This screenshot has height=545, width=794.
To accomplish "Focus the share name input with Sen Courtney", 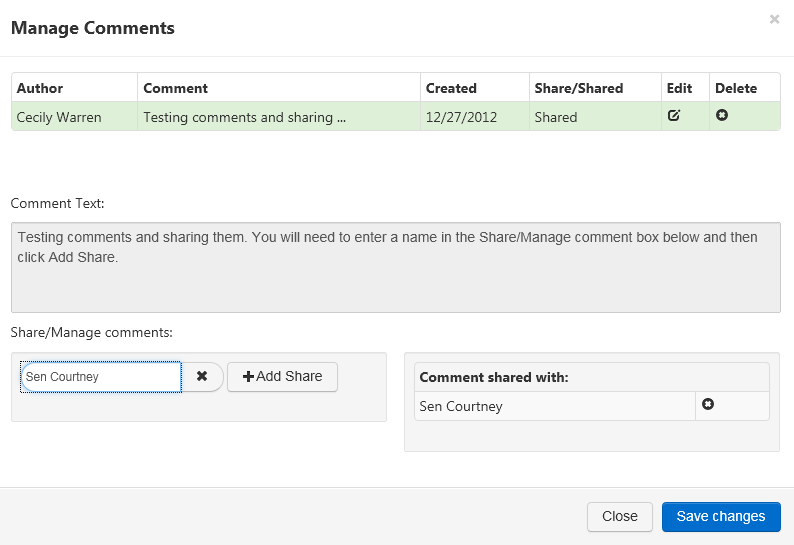I will pos(101,376).
